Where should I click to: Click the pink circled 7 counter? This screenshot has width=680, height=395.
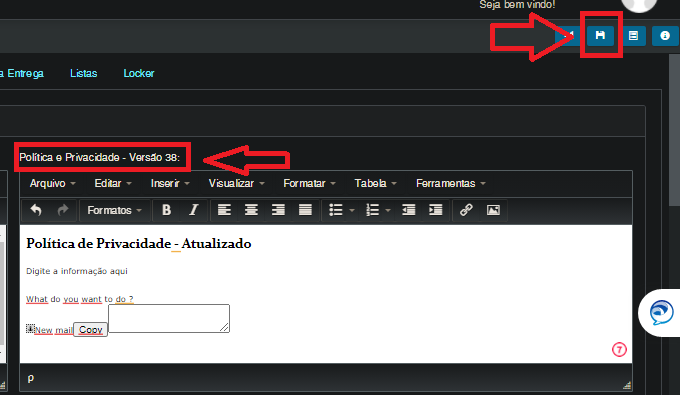point(619,349)
